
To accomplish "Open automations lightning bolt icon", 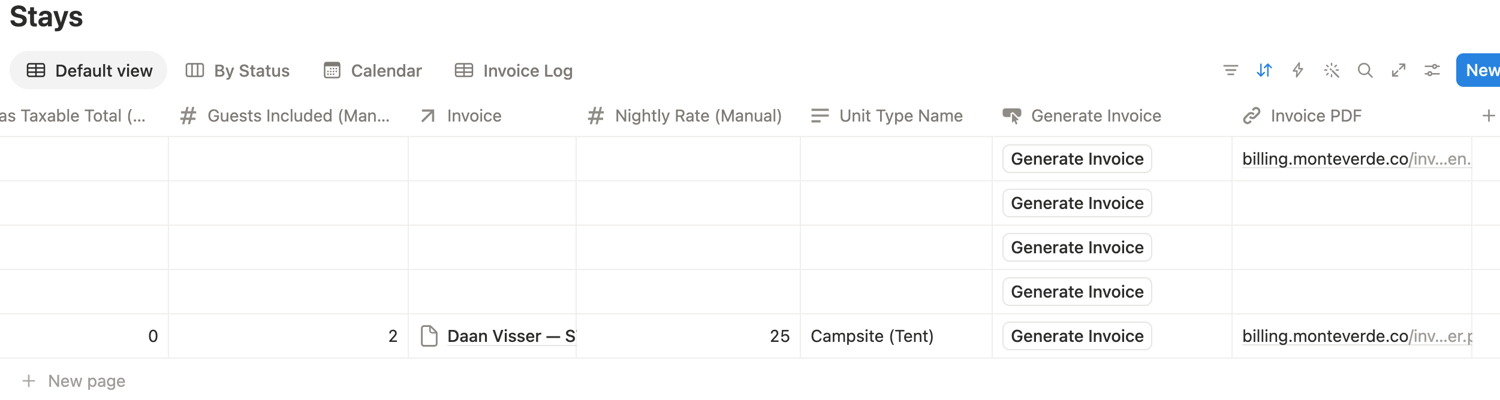I will [1298, 71].
